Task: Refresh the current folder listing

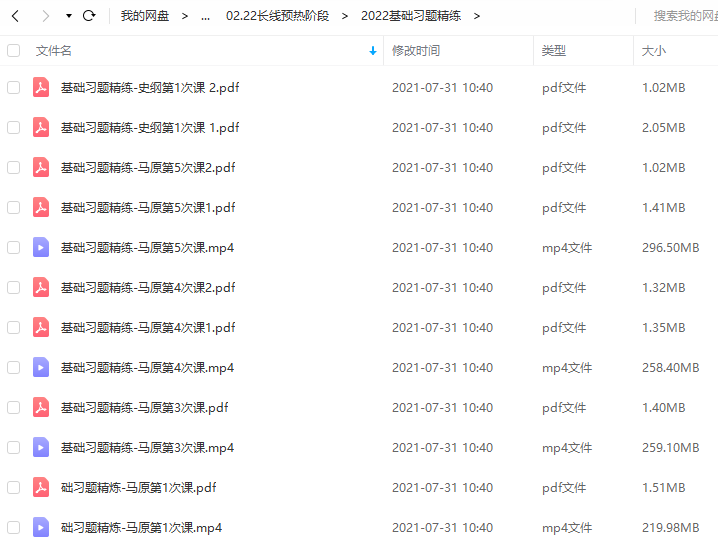Action: tap(89, 16)
